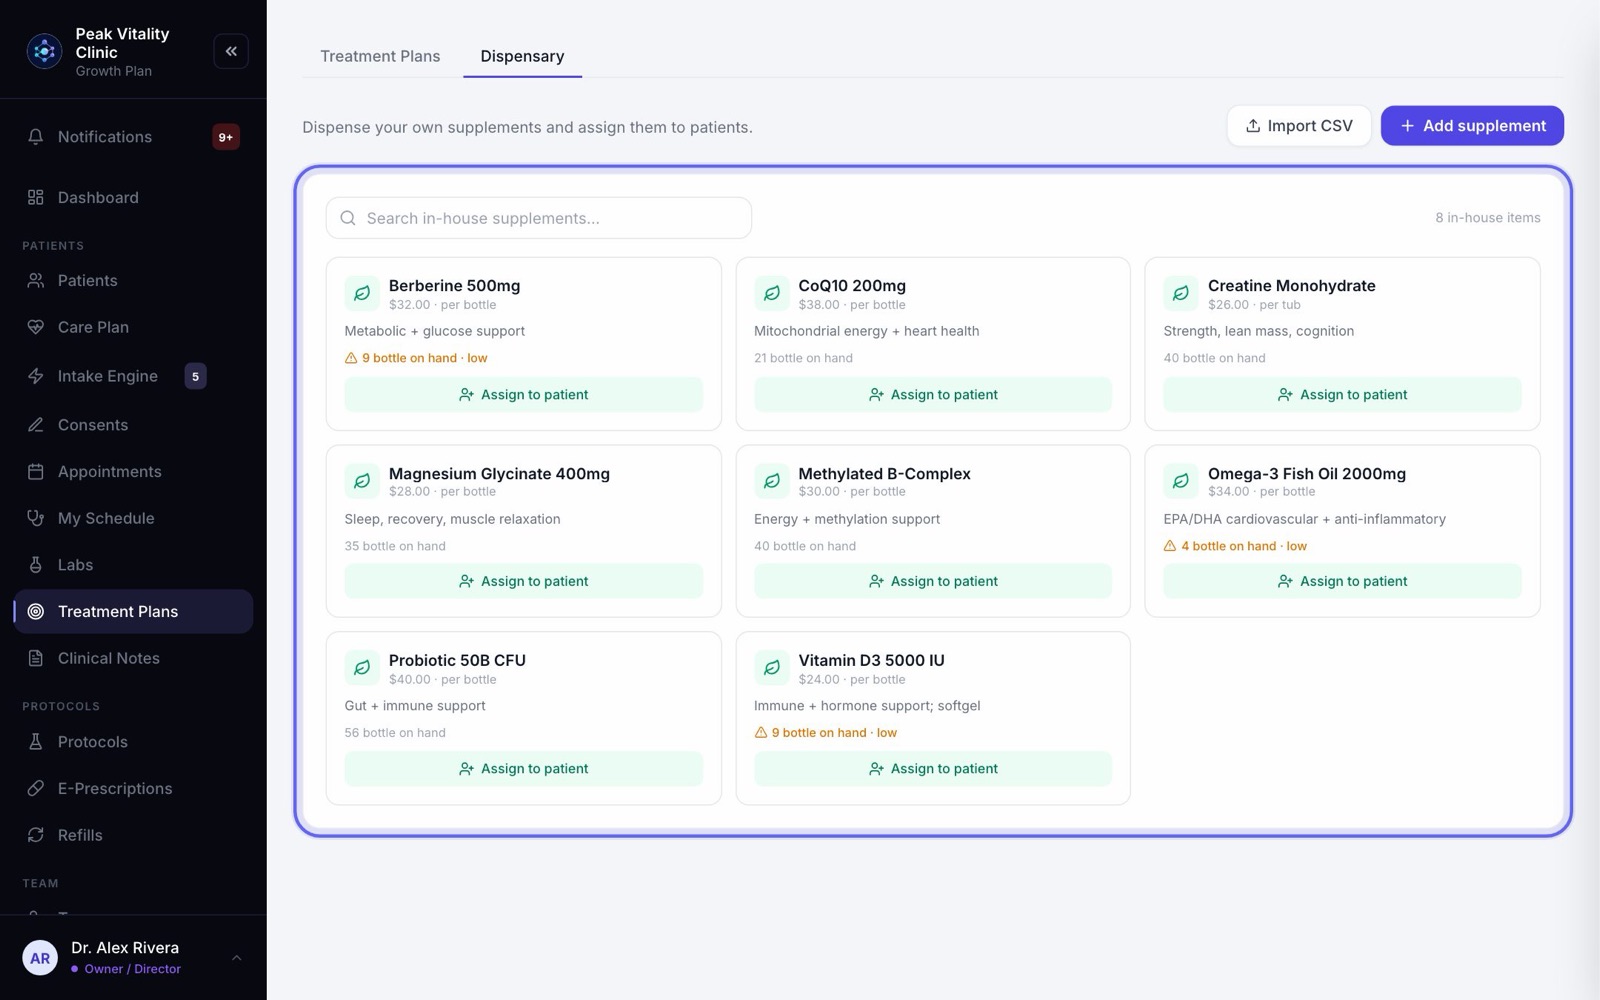Focus the Search in-house supplements field
Image resolution: width=1600 pixels, height=1000 pixels.
(x=539, y=218)
